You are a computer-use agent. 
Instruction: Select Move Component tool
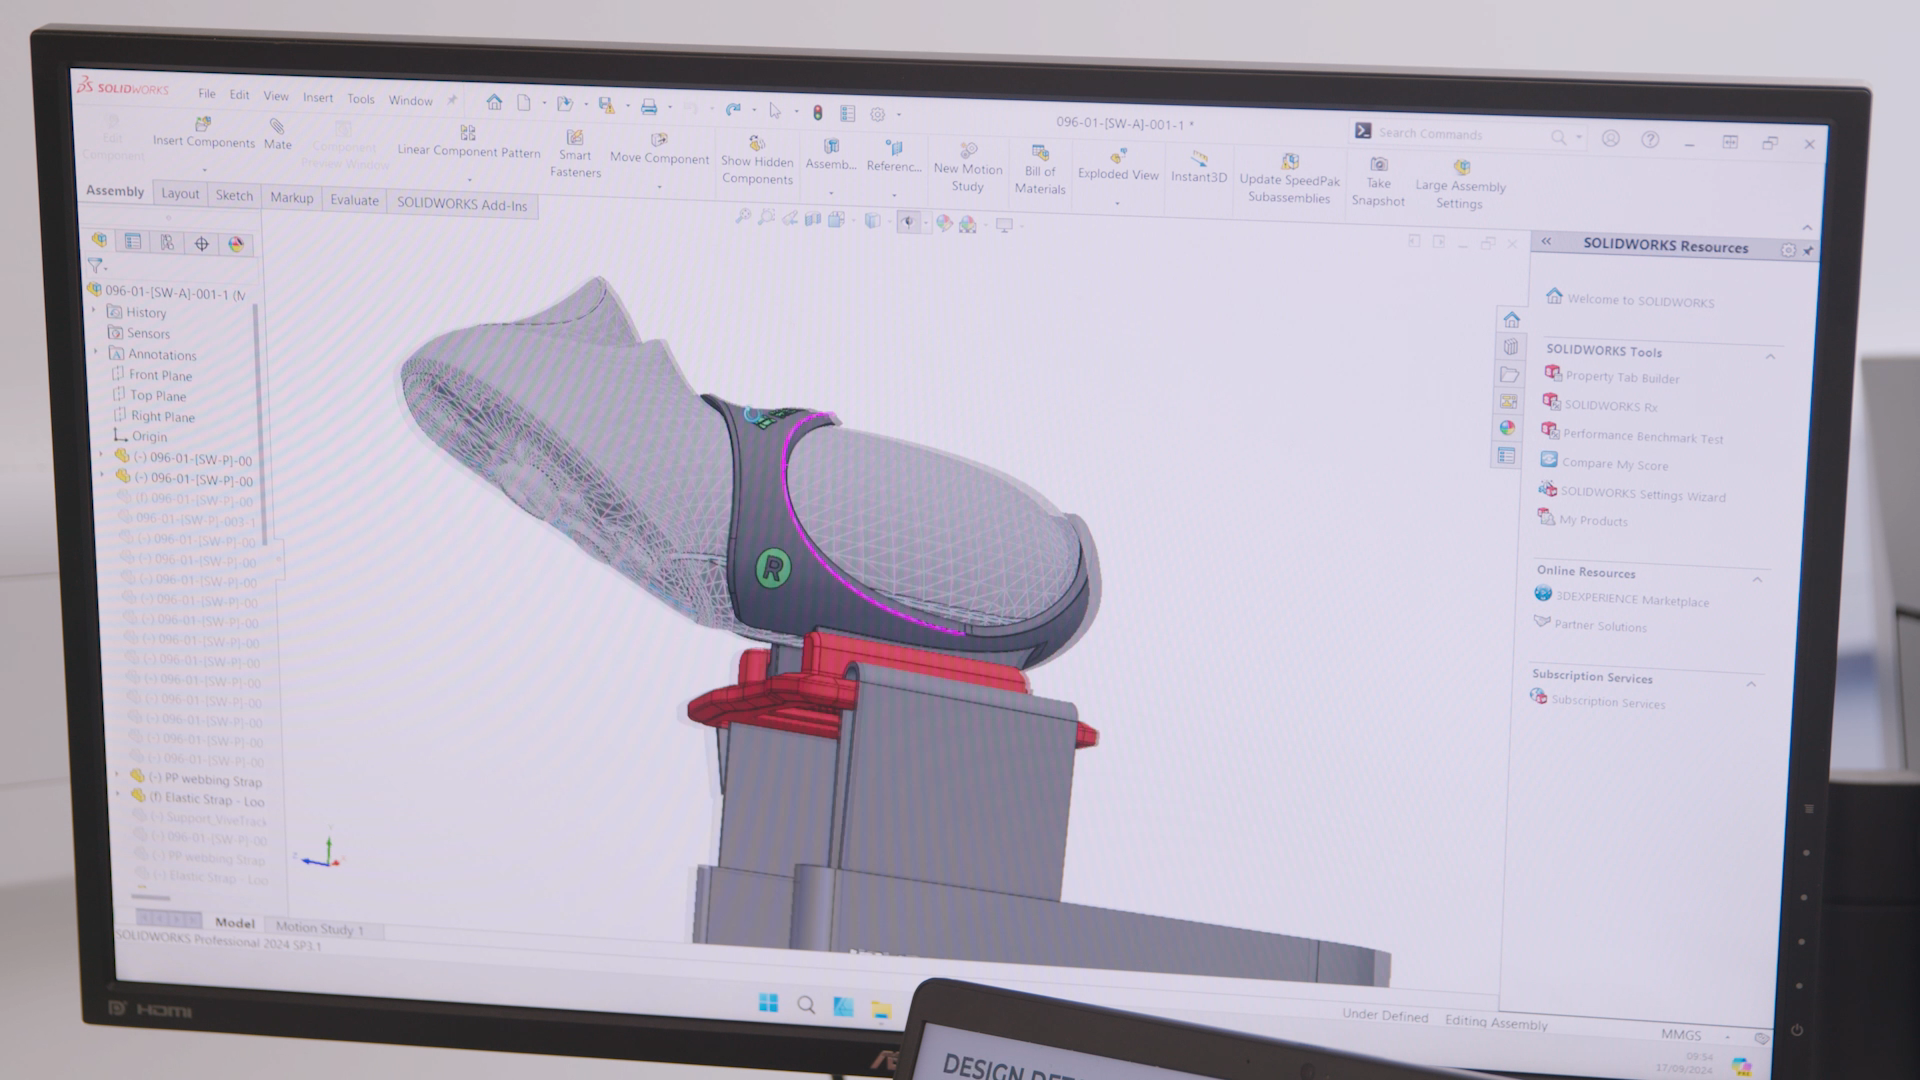(x=659, y=149)
